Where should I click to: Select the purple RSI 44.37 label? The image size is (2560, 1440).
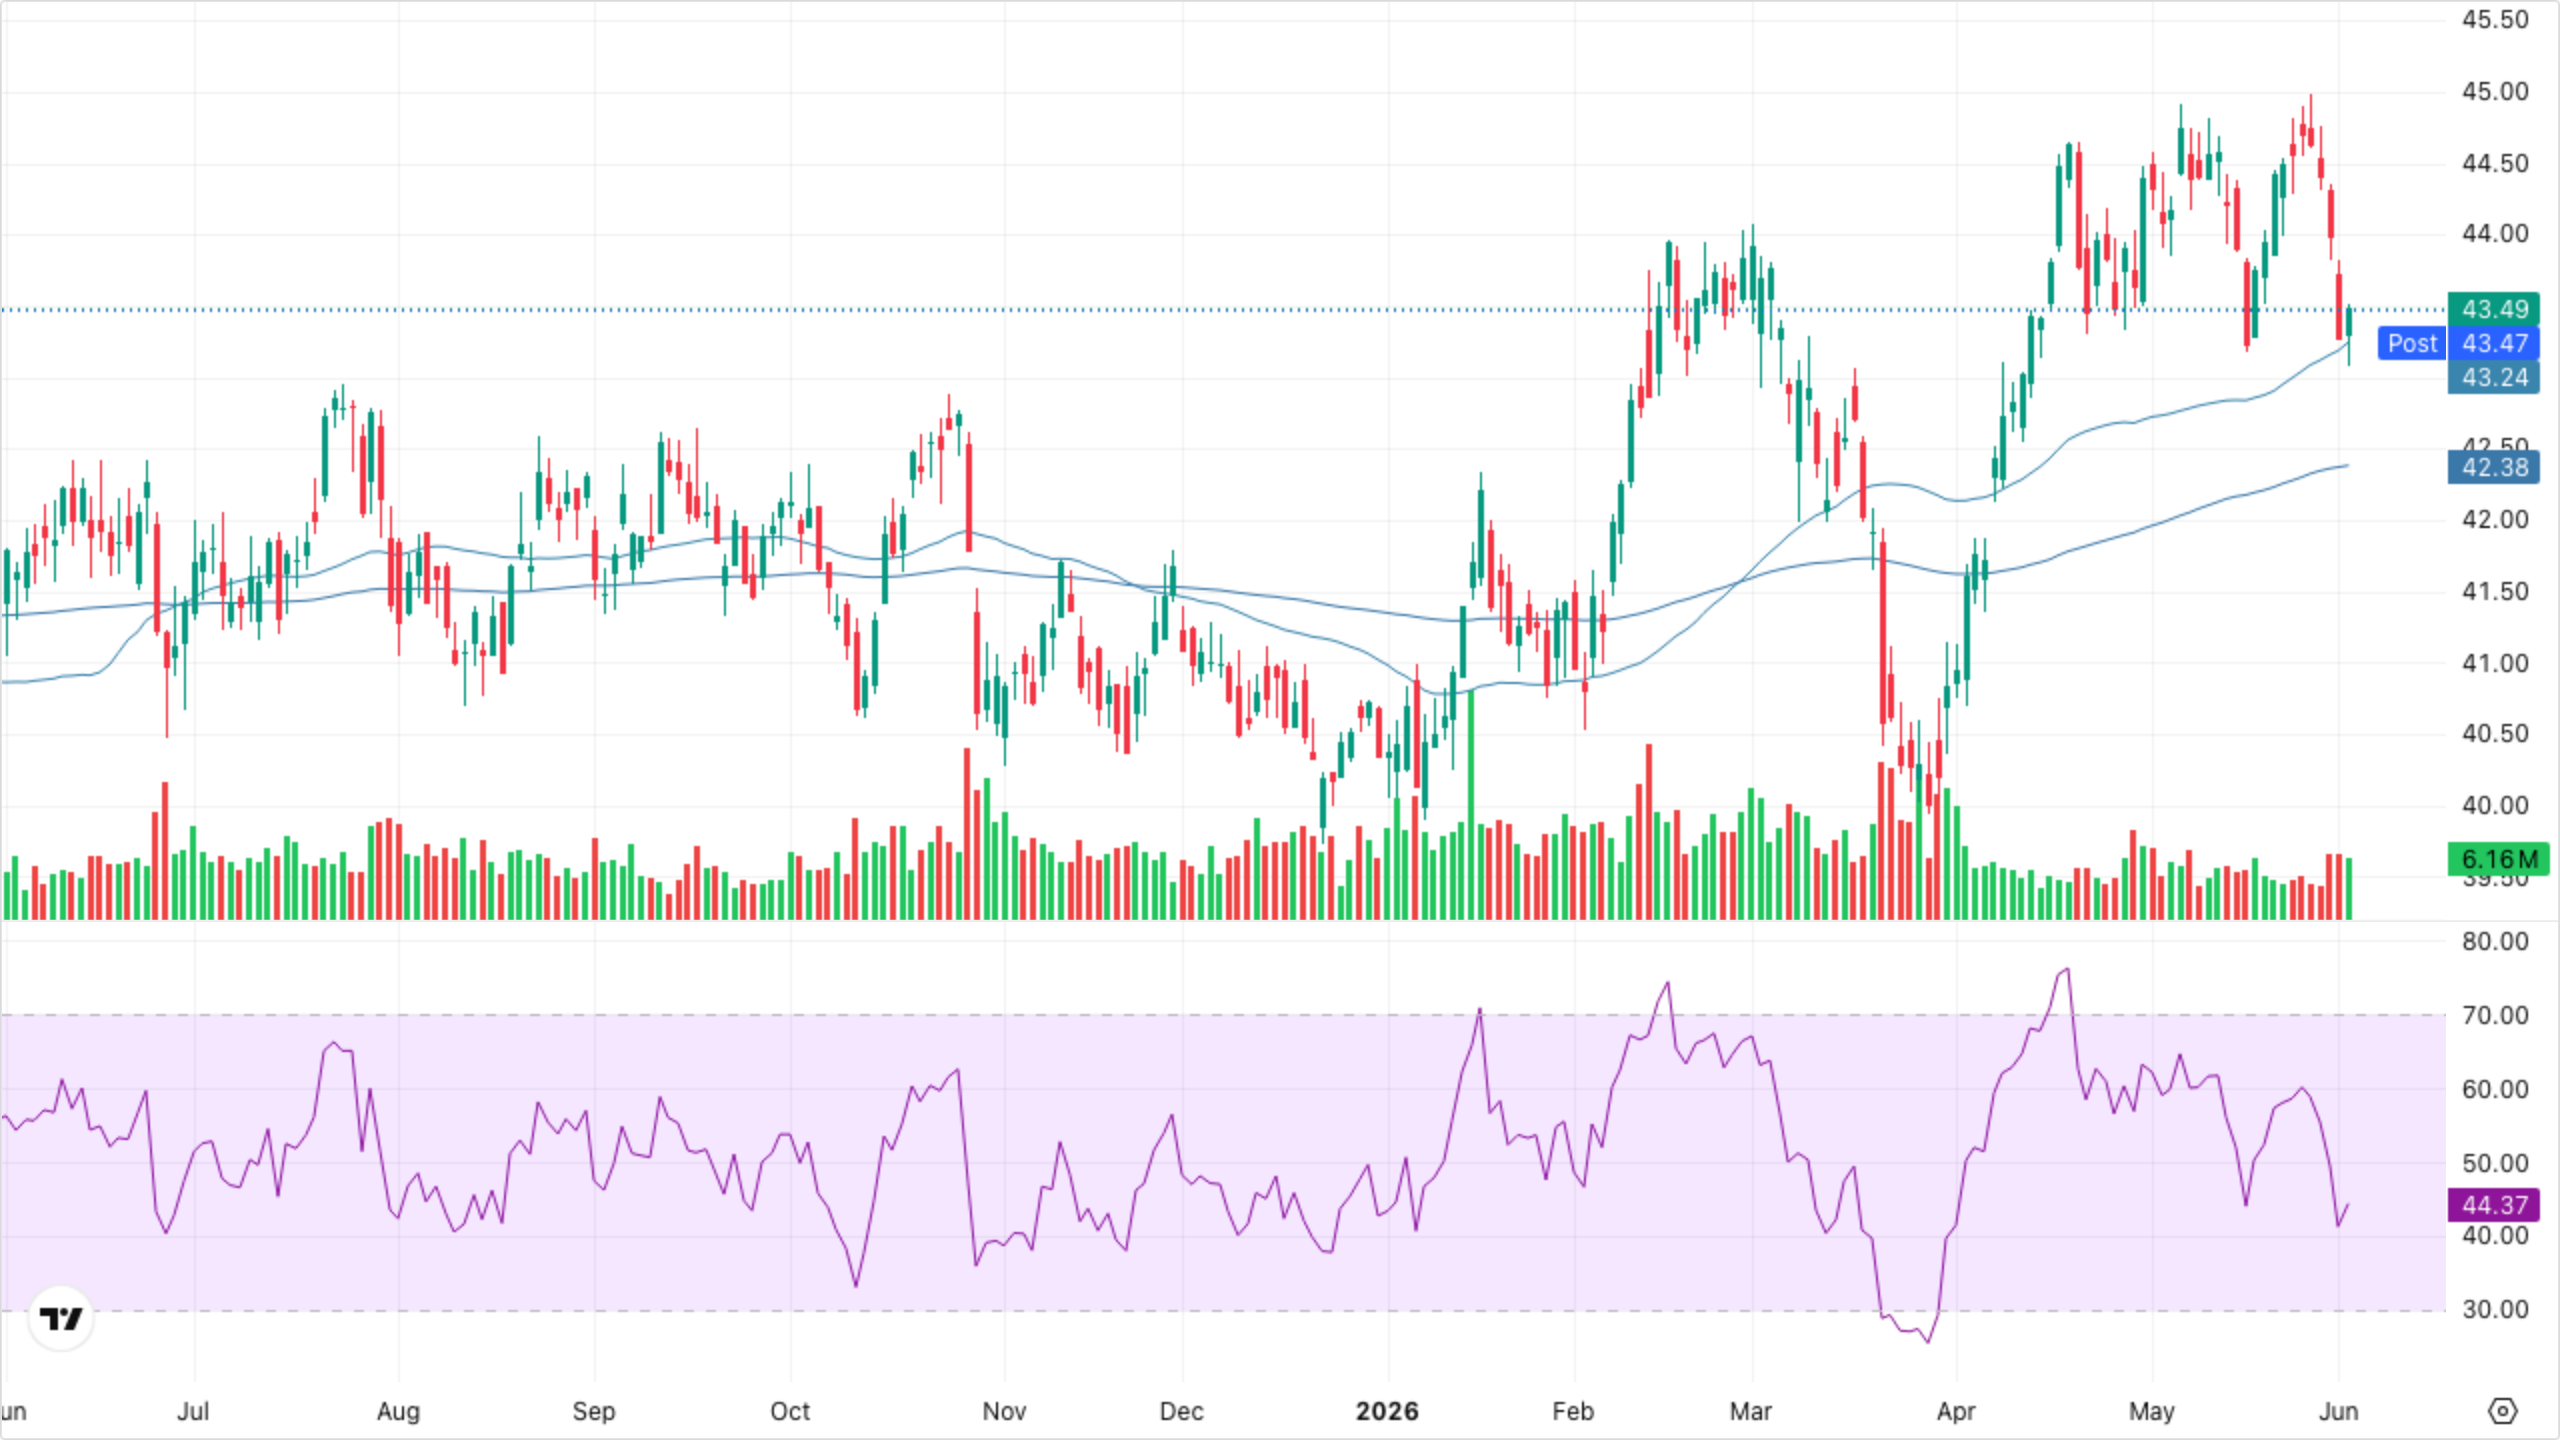[2494, 1205]
